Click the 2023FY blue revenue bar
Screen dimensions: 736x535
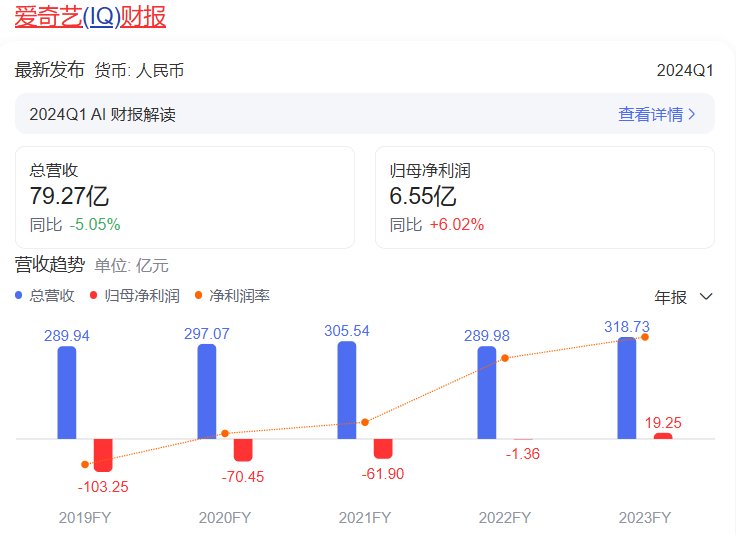click(627, 388)
